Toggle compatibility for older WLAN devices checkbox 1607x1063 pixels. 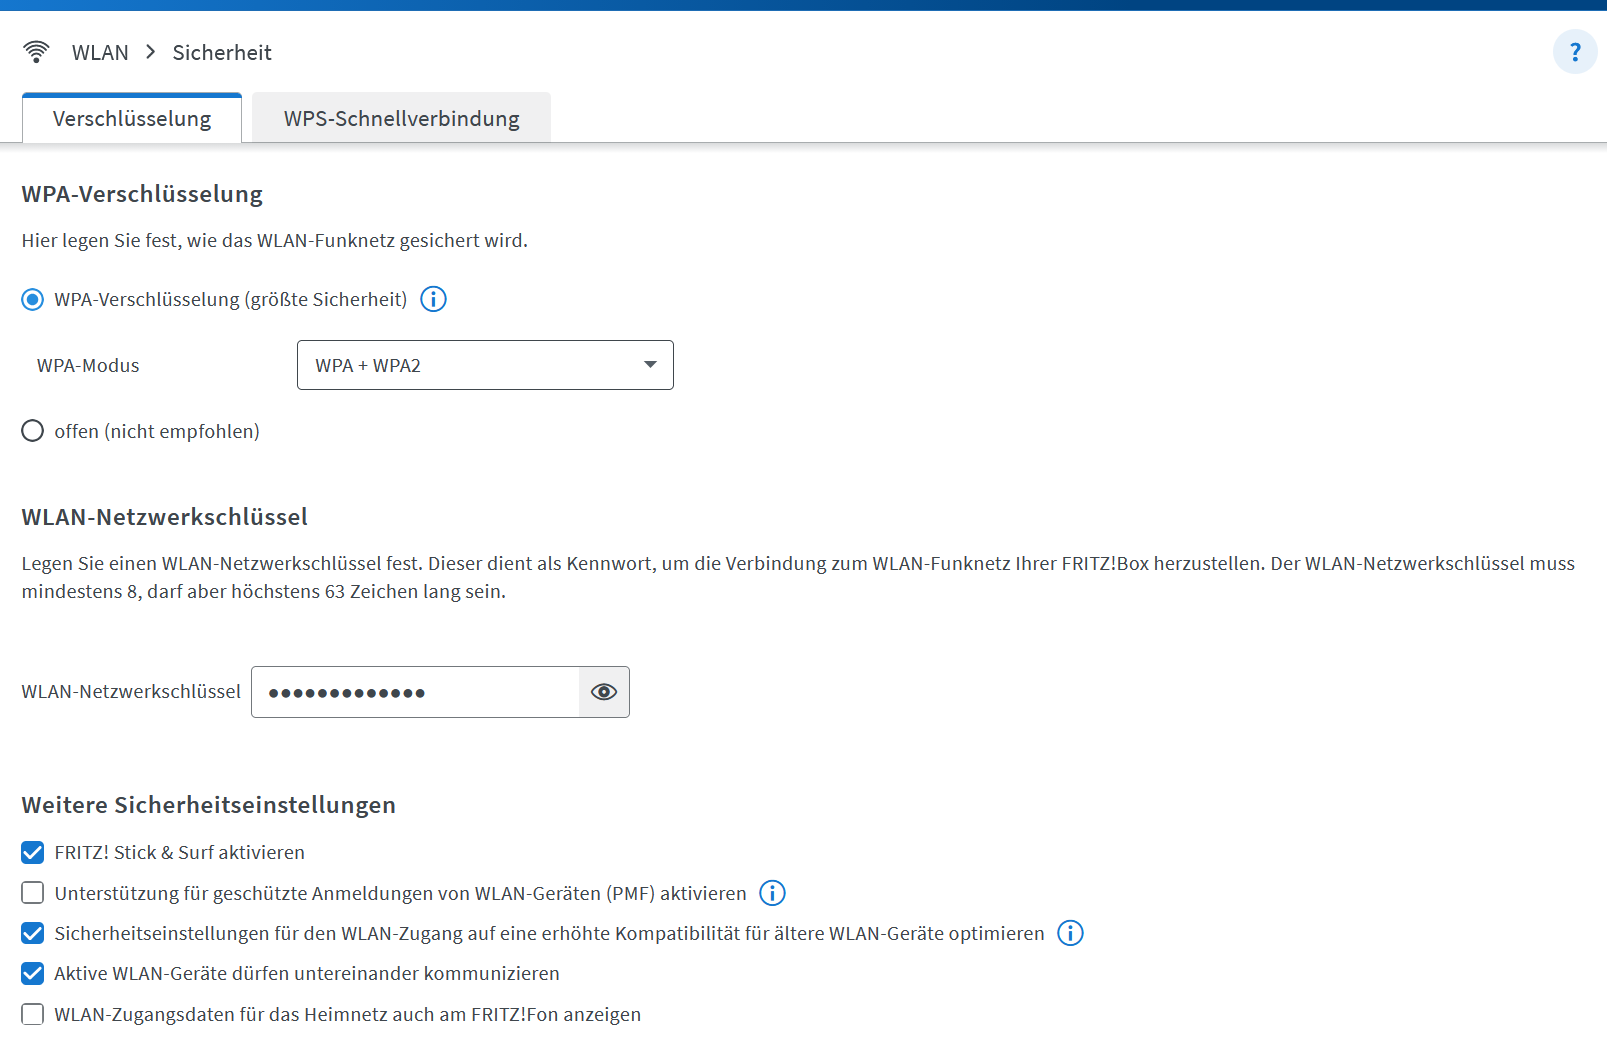coord(33,933)
